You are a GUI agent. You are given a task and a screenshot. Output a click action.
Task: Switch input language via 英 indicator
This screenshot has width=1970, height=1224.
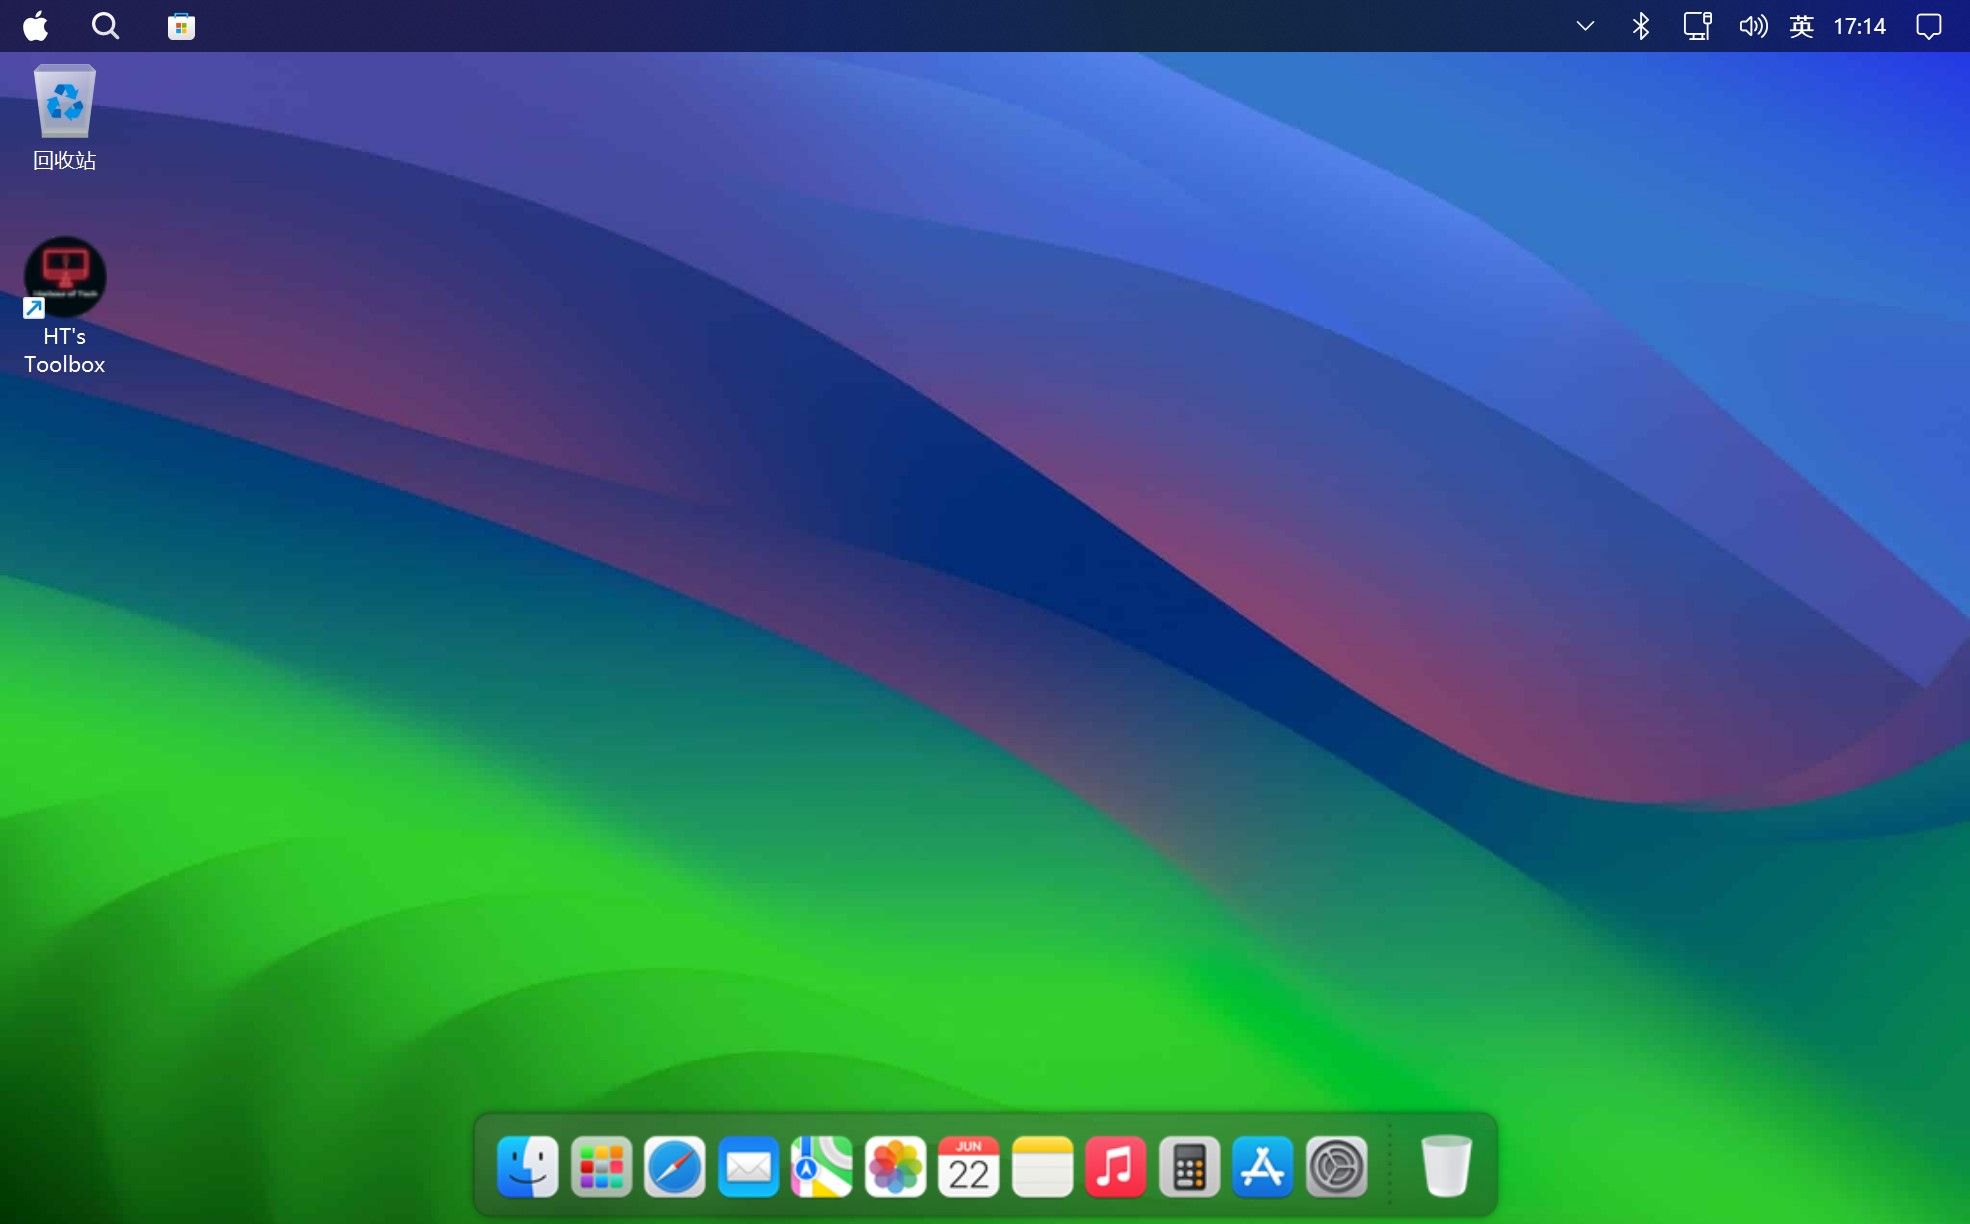[x=1802, y=26]
